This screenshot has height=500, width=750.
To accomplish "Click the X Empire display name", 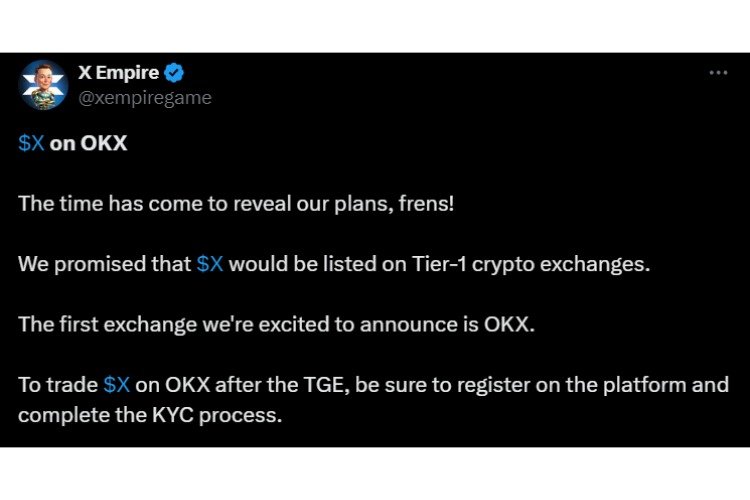I will click(x=119, y=73).
